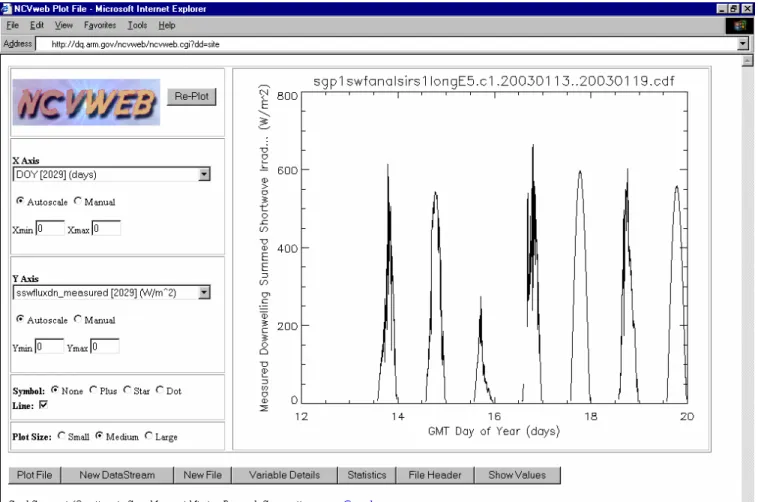
Task: Click the File Header button
Action: pyautogui.click(x=435, y=475)
